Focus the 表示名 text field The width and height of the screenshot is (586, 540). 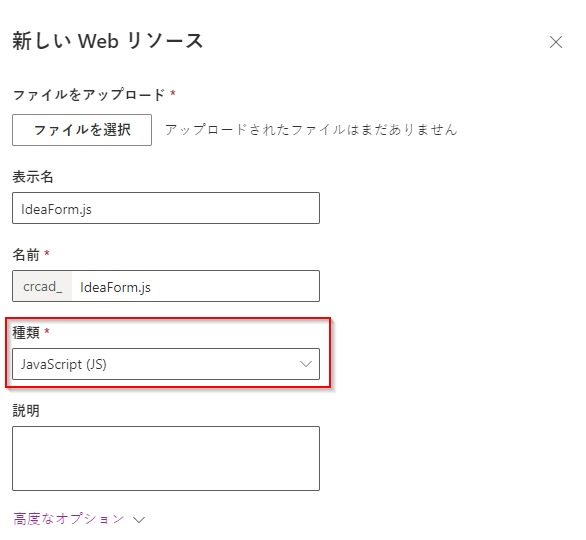[x=166, y=208]
